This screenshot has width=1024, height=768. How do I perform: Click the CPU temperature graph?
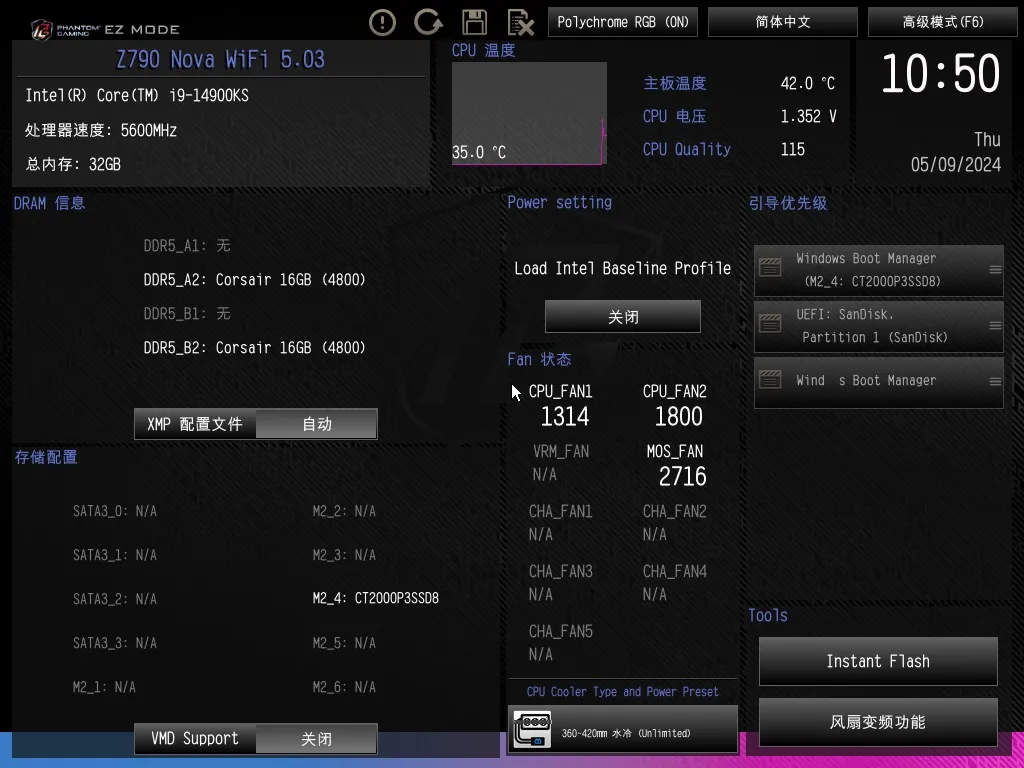pyautogui.click(x=529, y=114)
